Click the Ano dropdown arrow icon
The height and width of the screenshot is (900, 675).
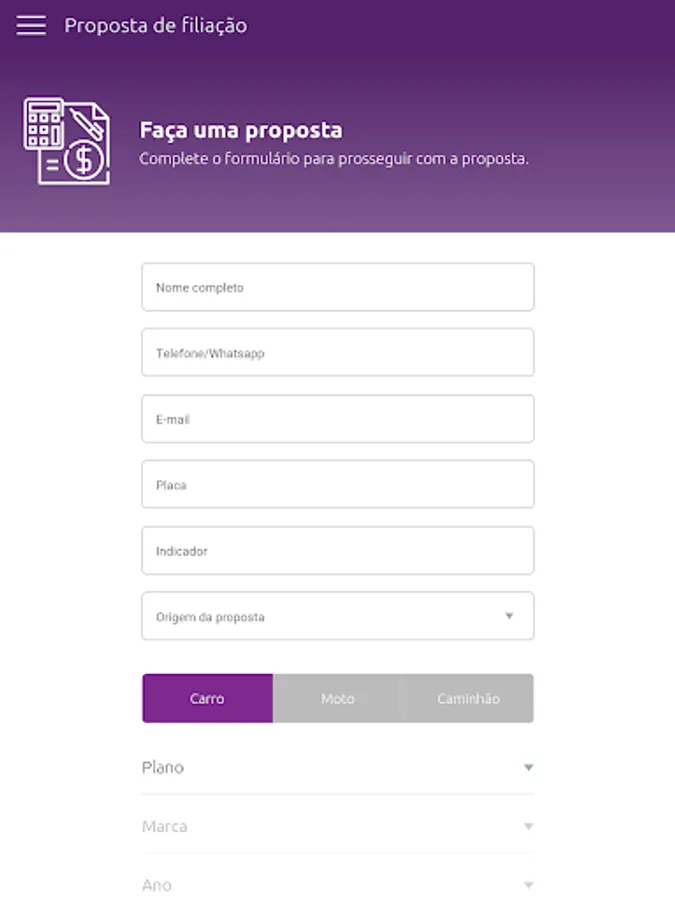(529, 885)
